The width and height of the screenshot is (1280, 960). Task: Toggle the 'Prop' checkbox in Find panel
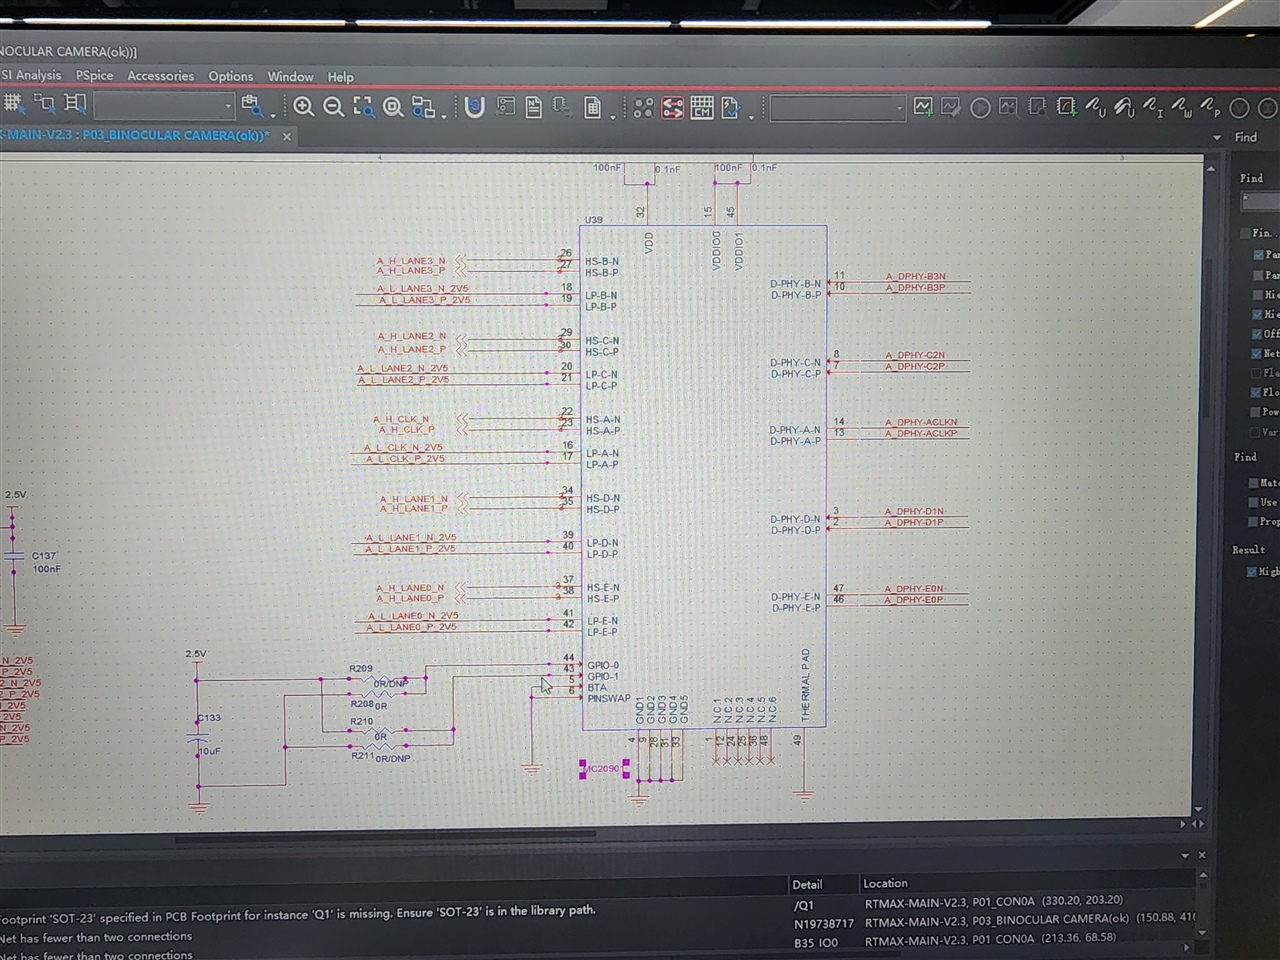click(x=1253, y=522)
